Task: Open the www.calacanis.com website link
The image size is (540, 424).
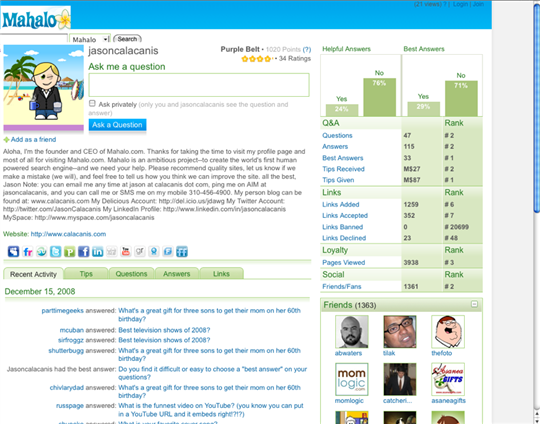Action: tap(68, 234)
